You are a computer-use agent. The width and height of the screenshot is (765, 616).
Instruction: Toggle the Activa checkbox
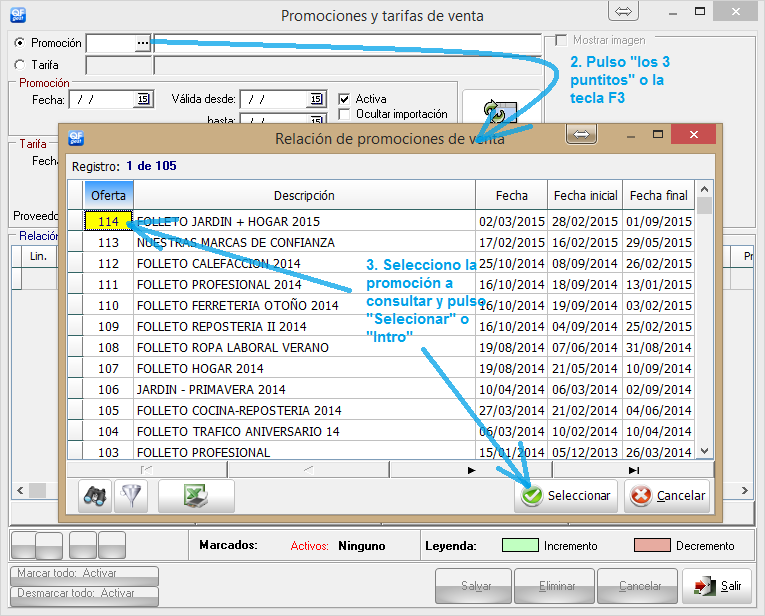[344, 99]
